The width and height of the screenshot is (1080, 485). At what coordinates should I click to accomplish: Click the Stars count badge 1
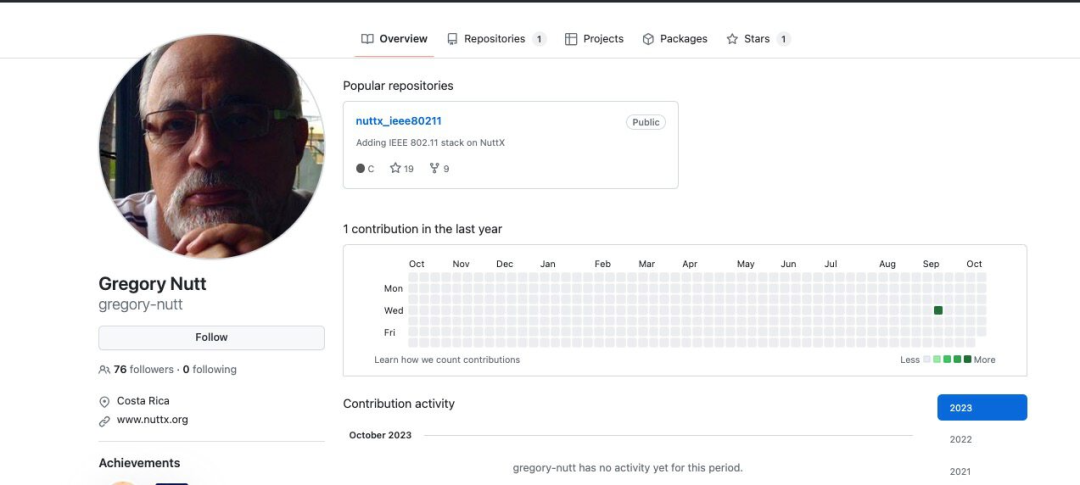pos(783,39)
